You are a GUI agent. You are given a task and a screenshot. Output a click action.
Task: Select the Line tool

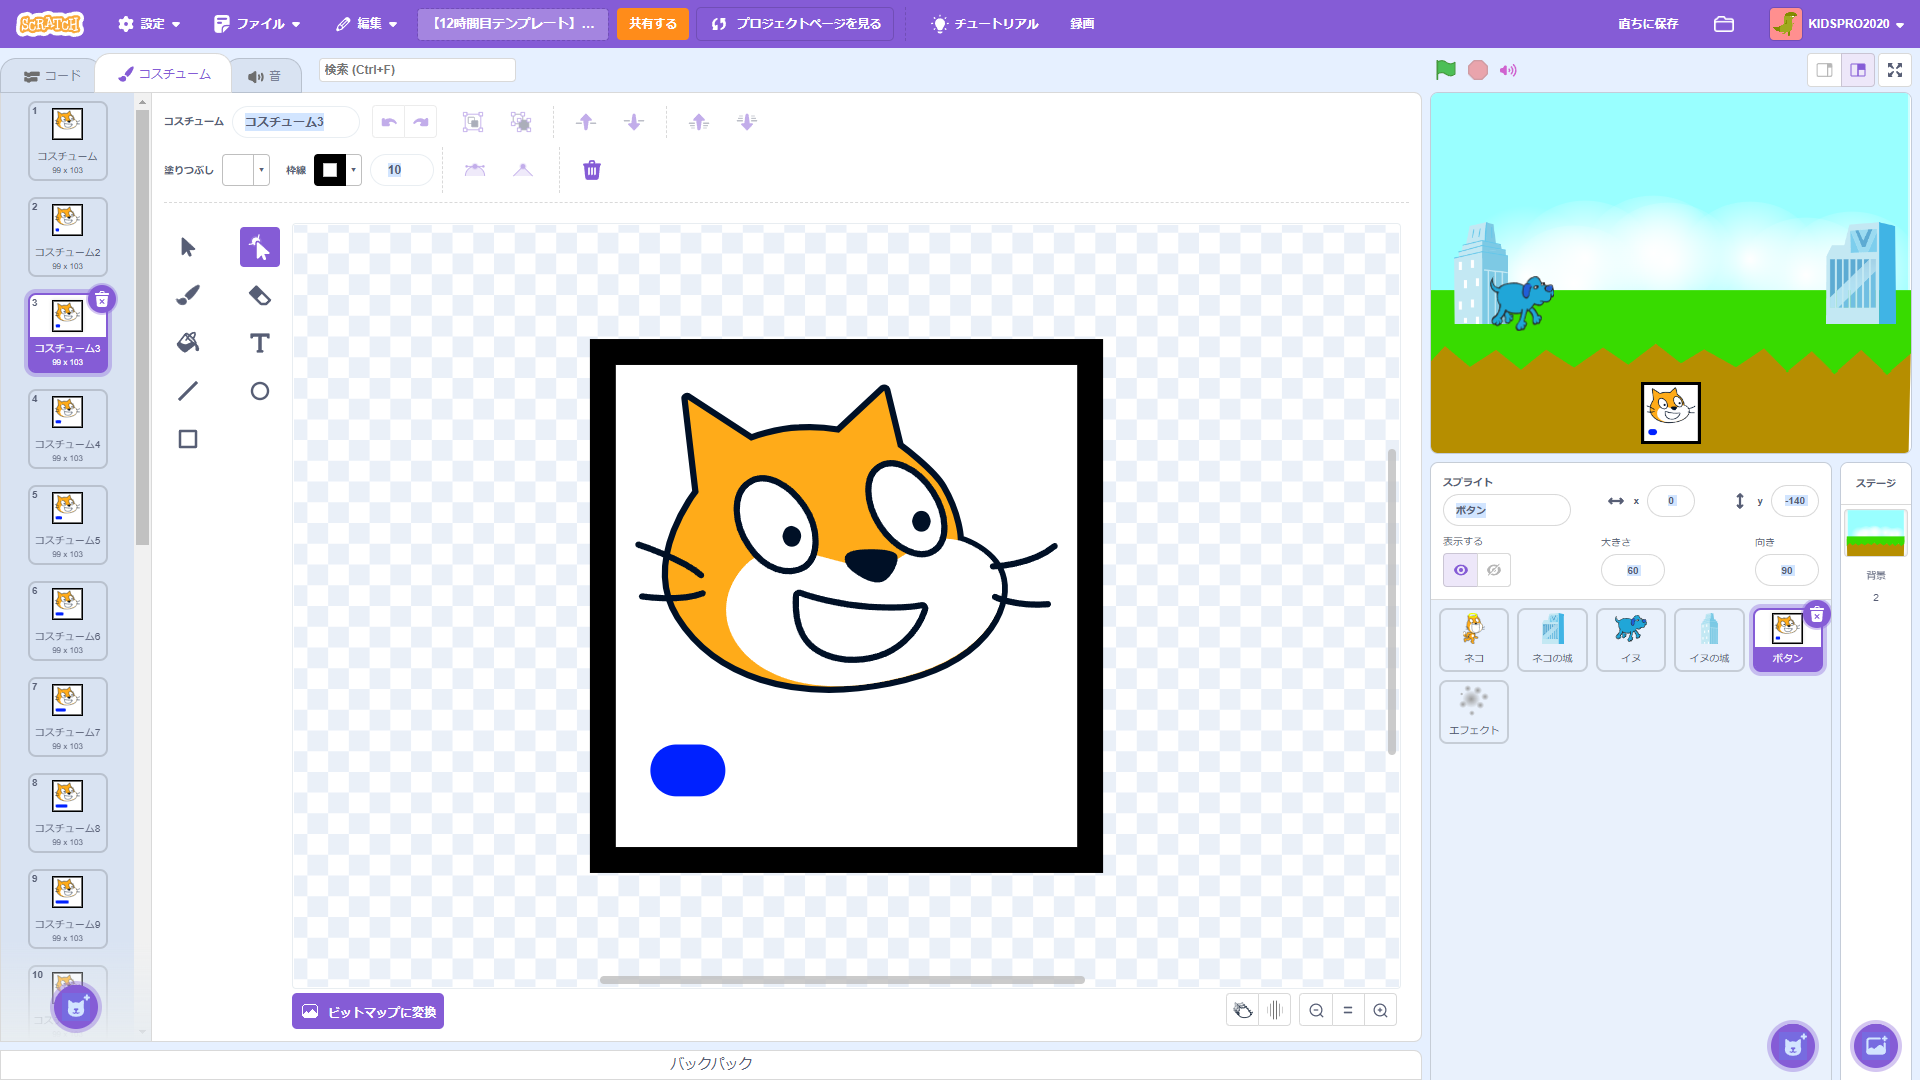coord(188,391)
